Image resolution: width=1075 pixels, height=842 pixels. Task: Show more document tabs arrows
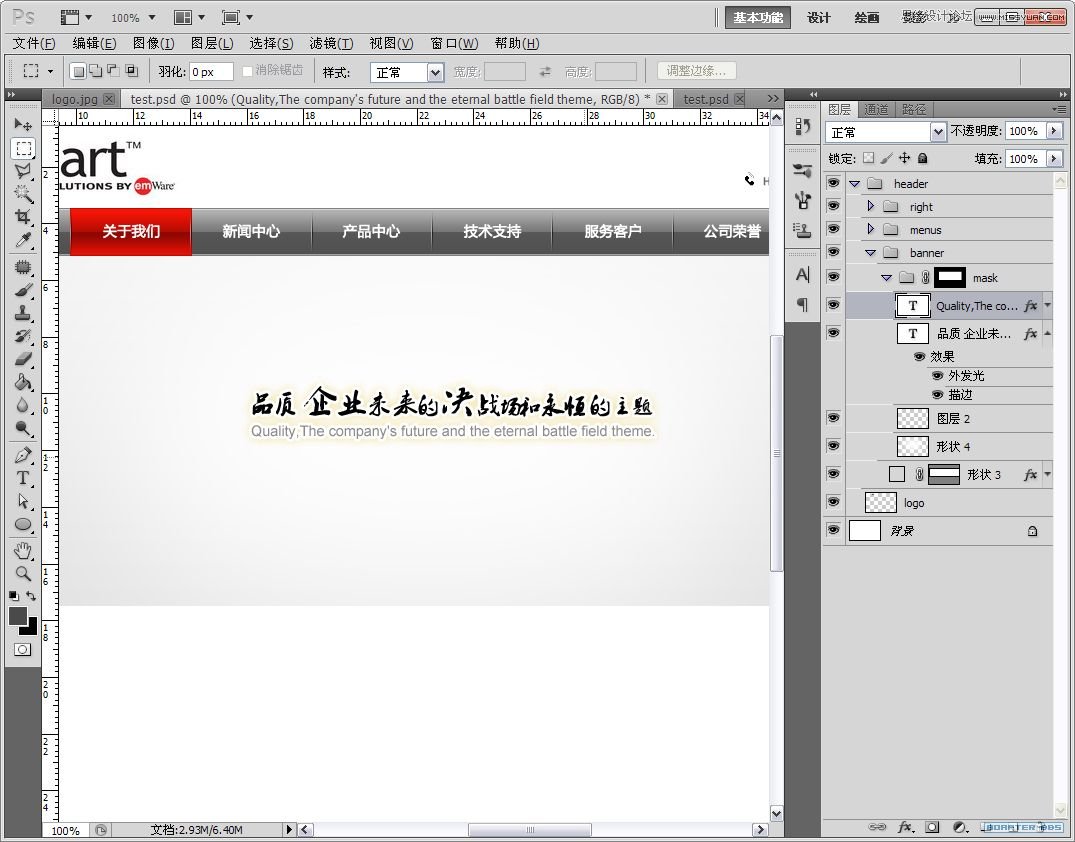point(773,99)
